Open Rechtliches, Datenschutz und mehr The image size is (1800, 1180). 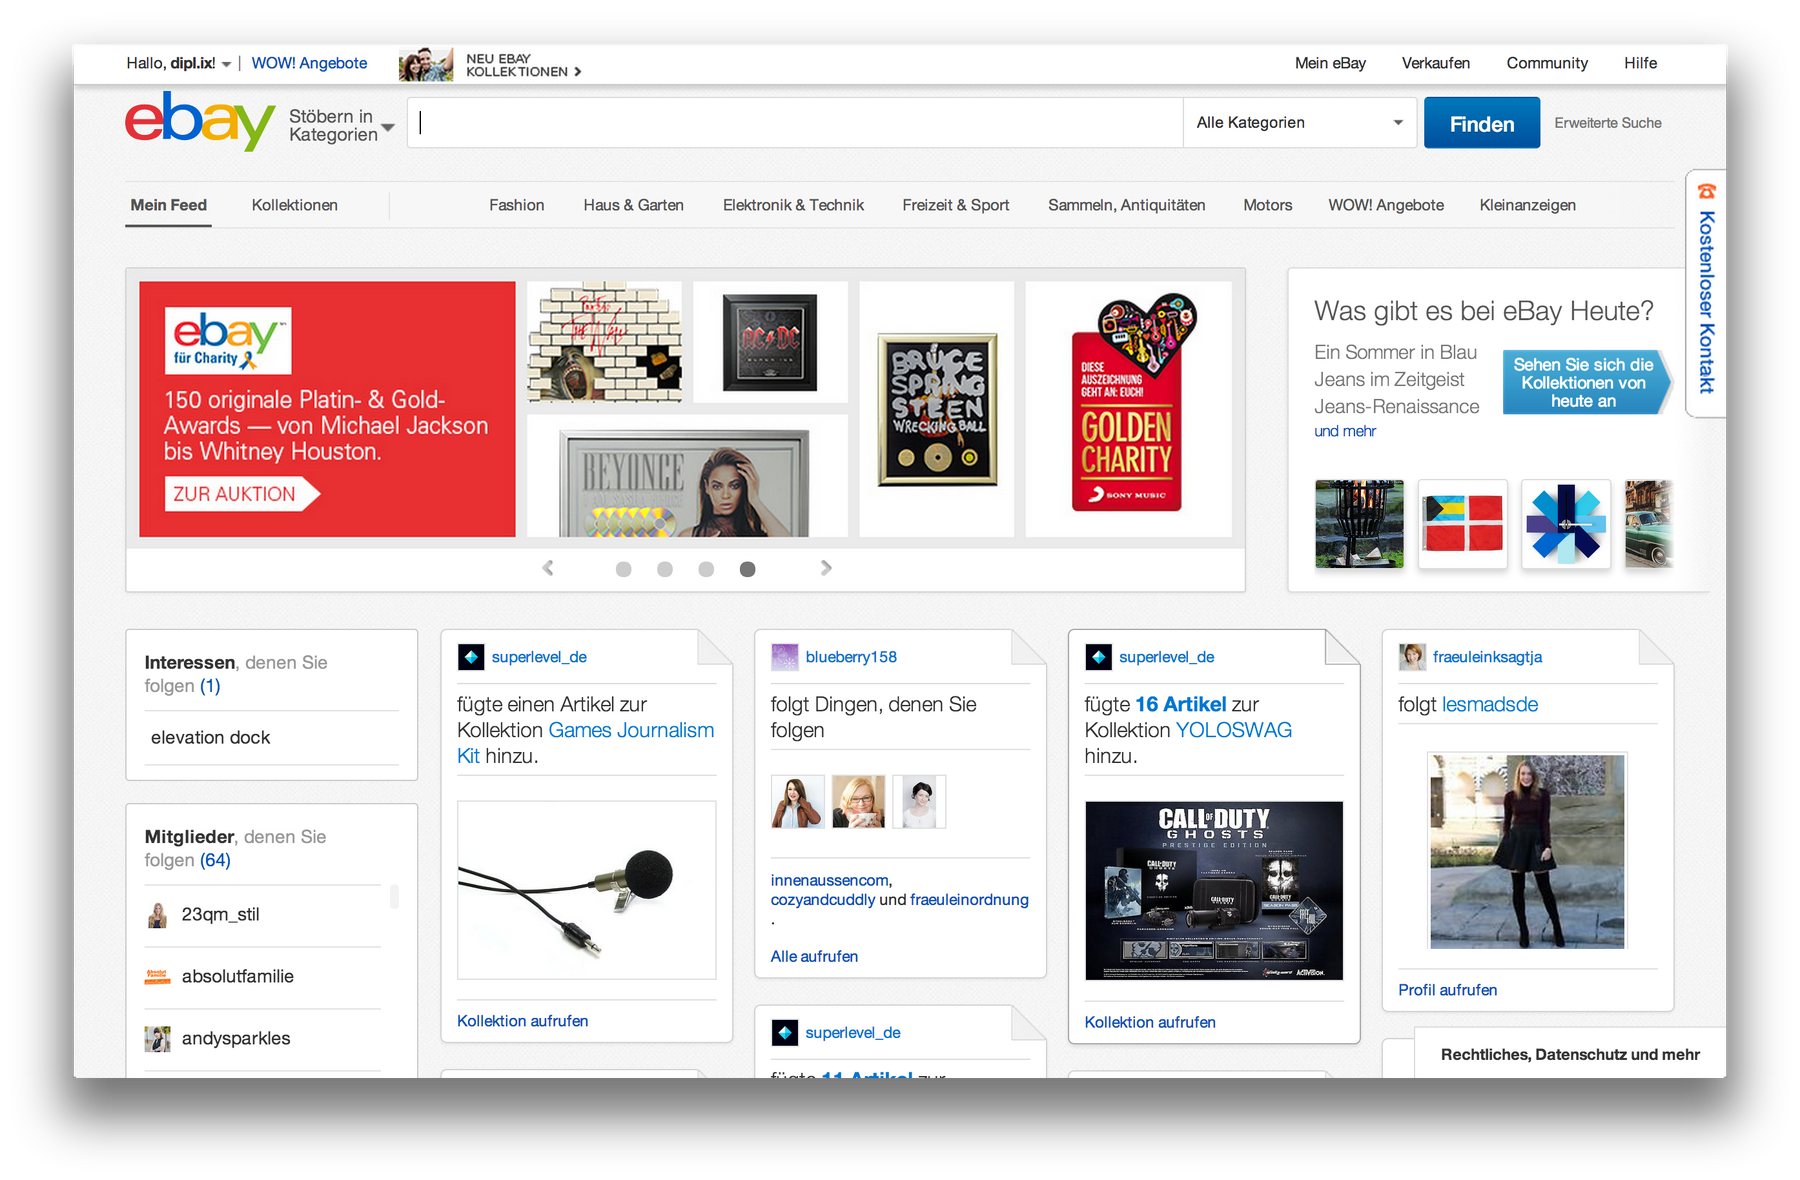coord(1570,1054)
